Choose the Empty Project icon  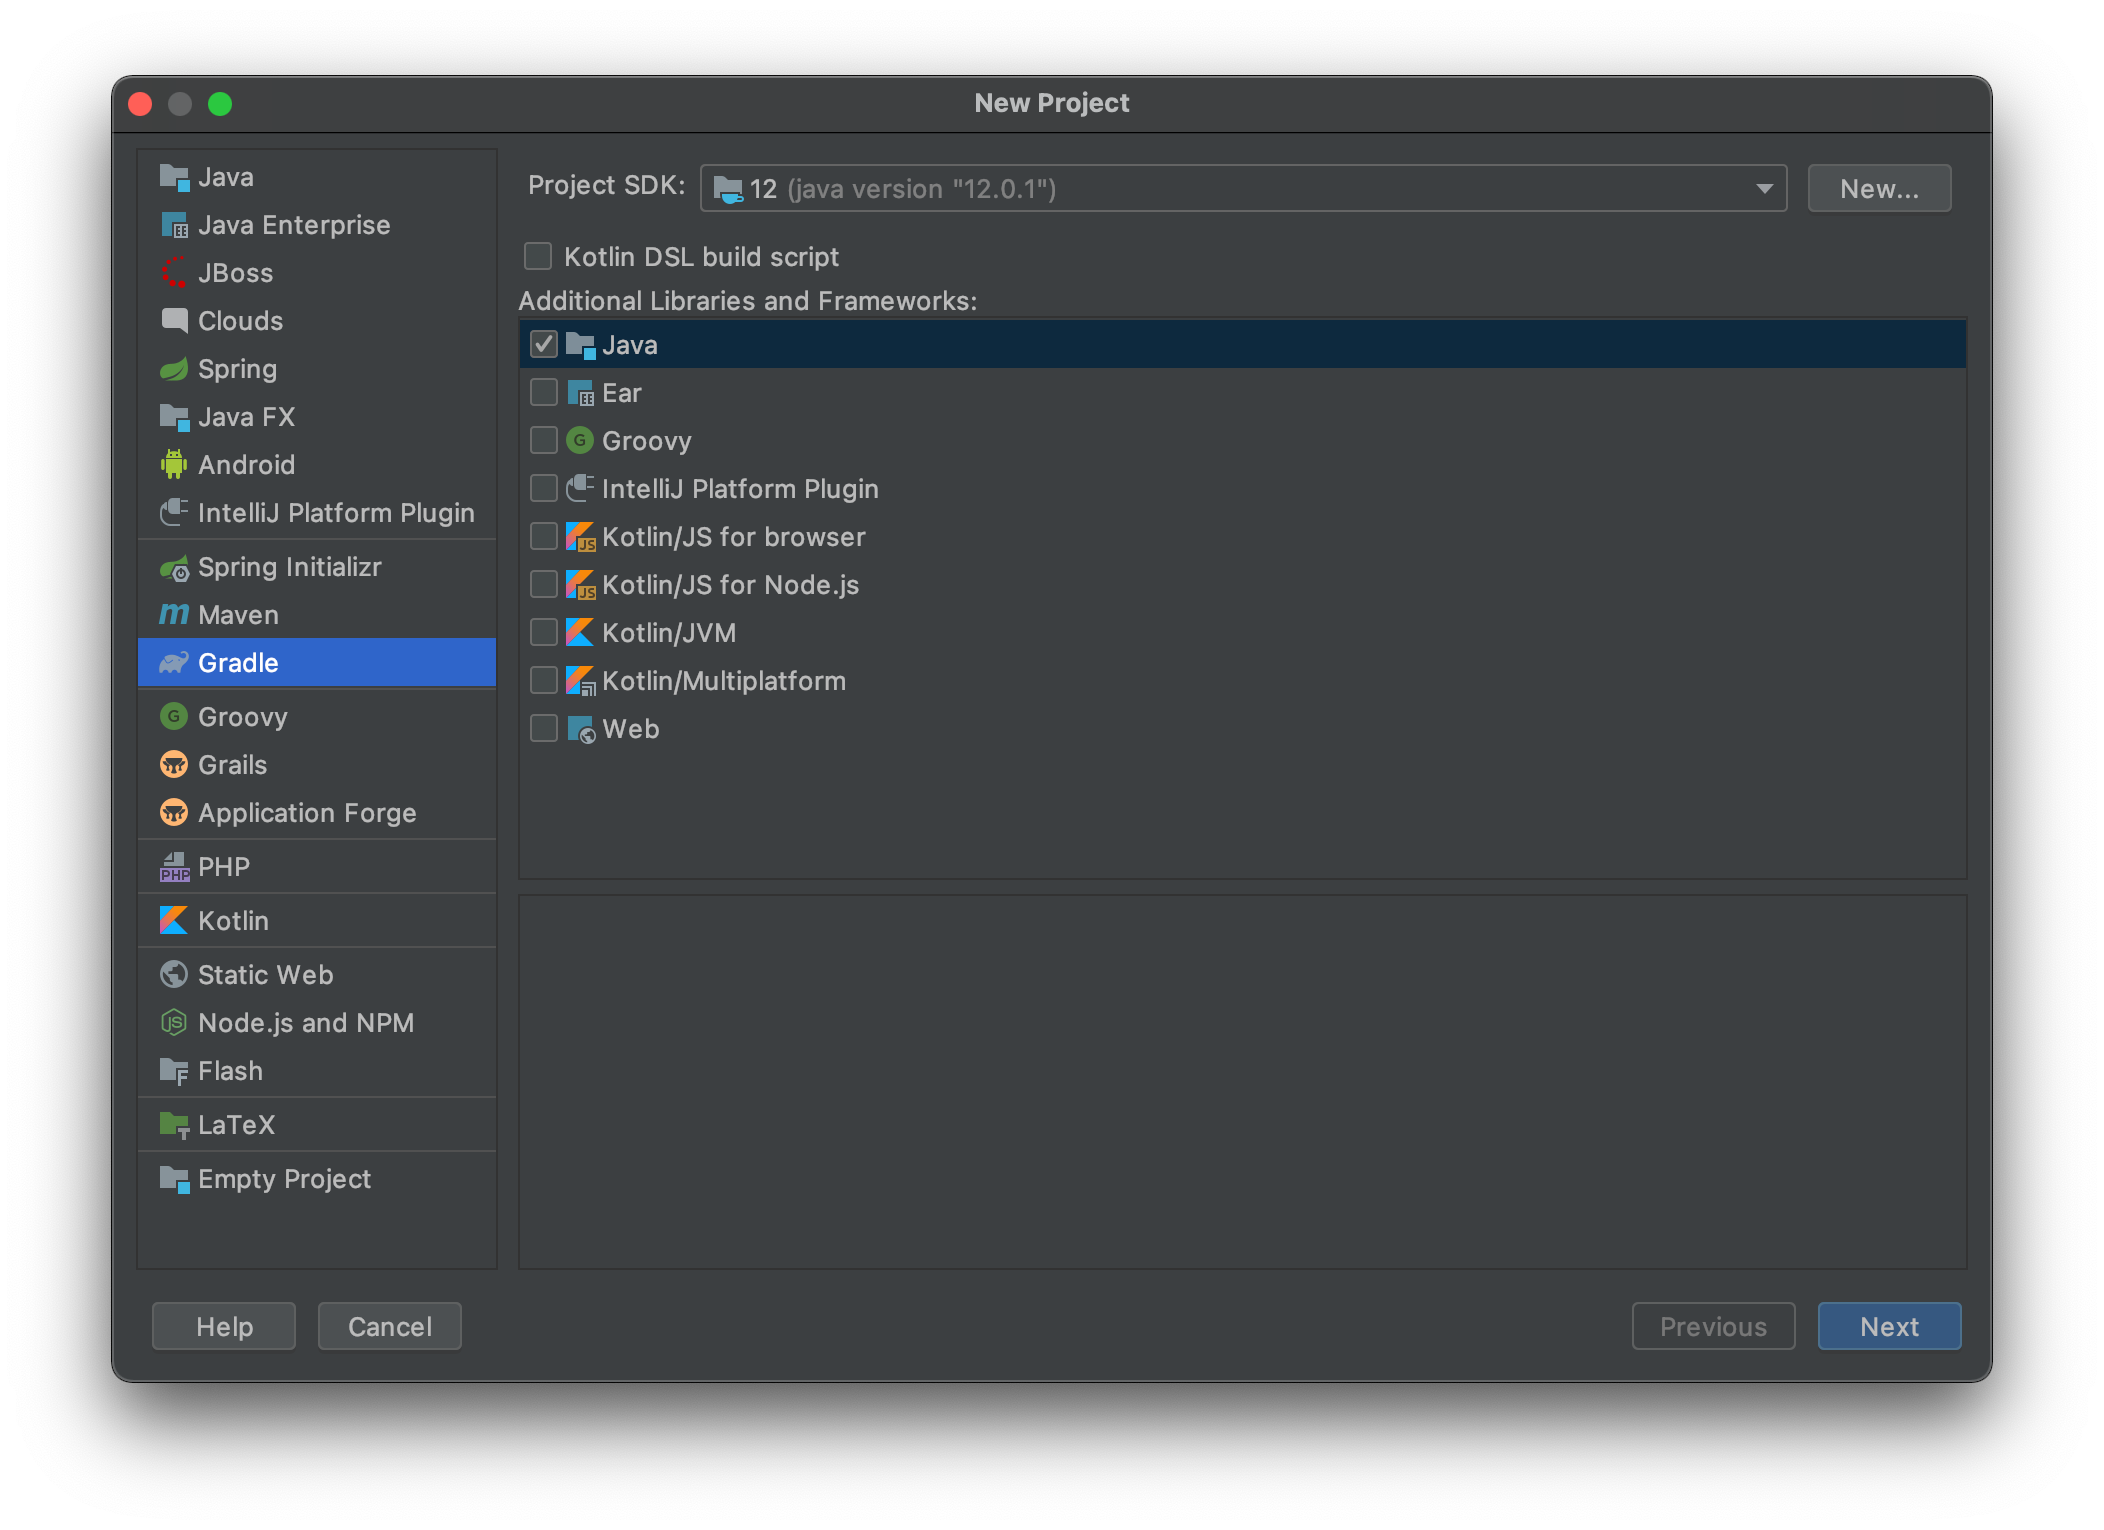pyautogui.click(x=174, y=1179)
